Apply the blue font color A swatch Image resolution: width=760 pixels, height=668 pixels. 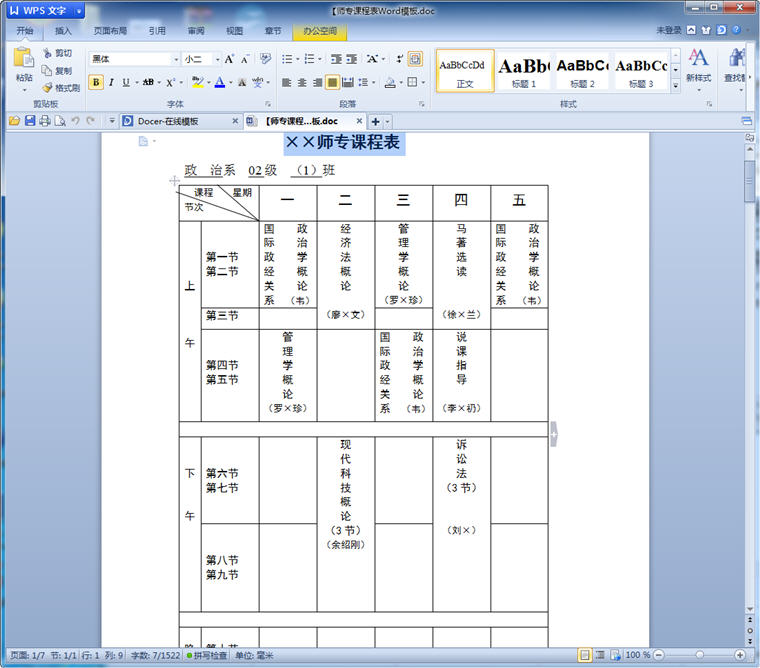click(x=220, y=82)
